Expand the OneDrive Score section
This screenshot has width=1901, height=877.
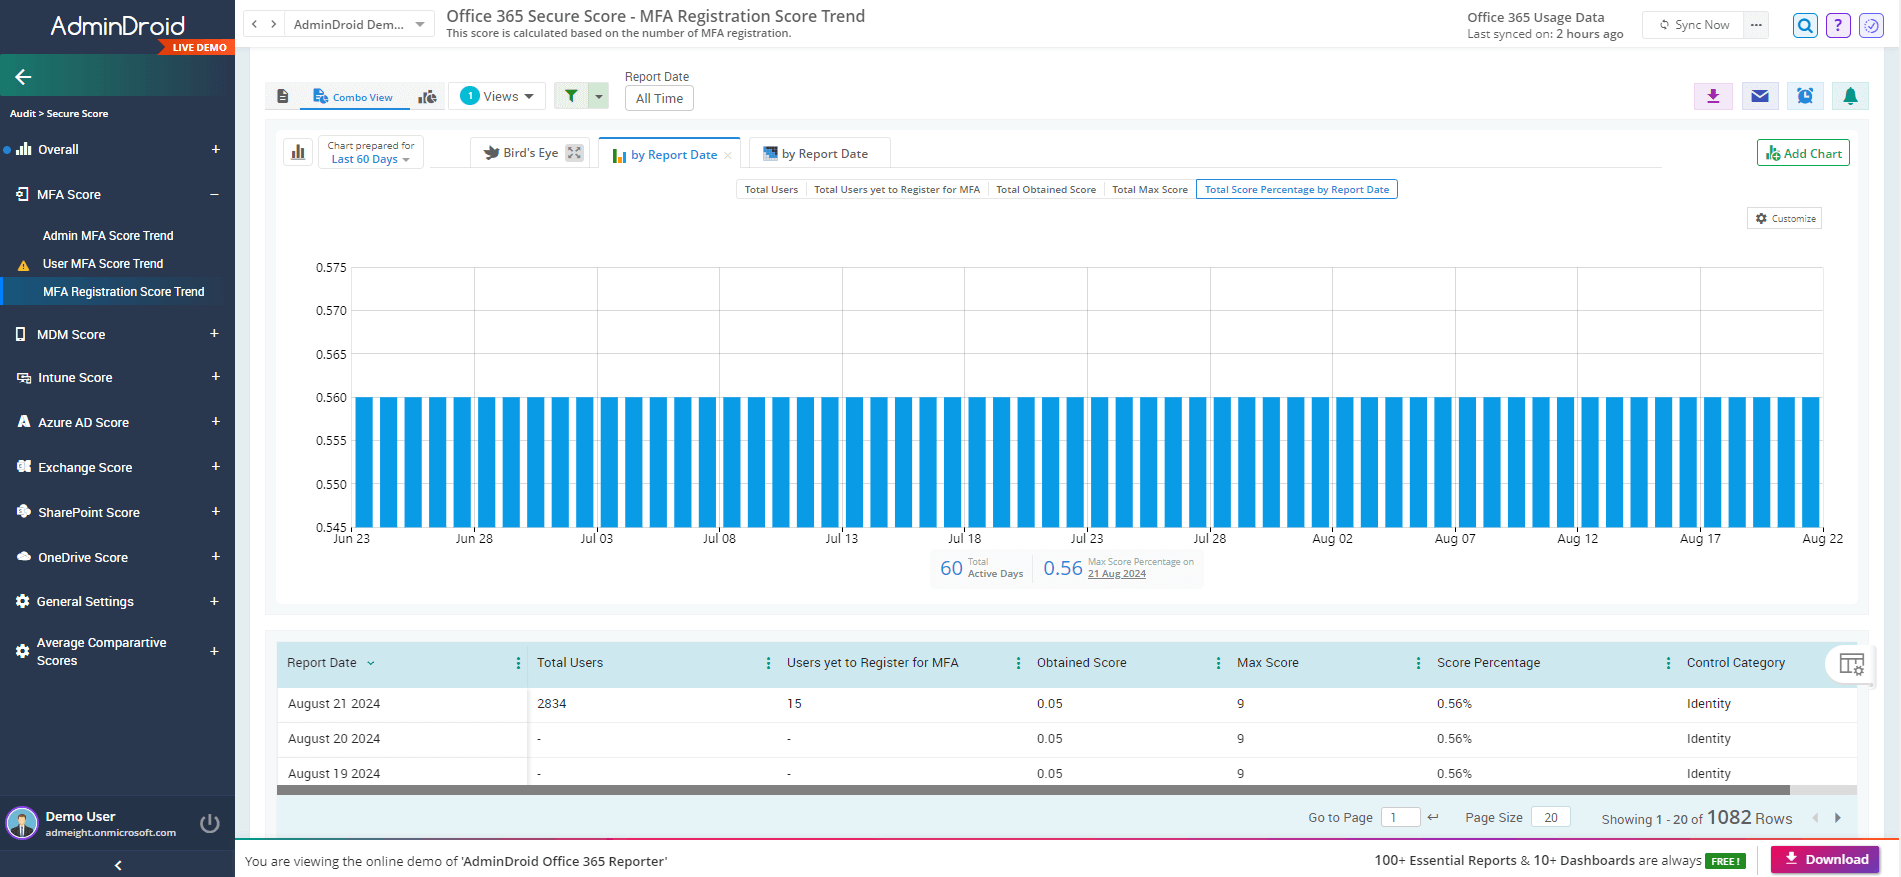pos(215,556)
